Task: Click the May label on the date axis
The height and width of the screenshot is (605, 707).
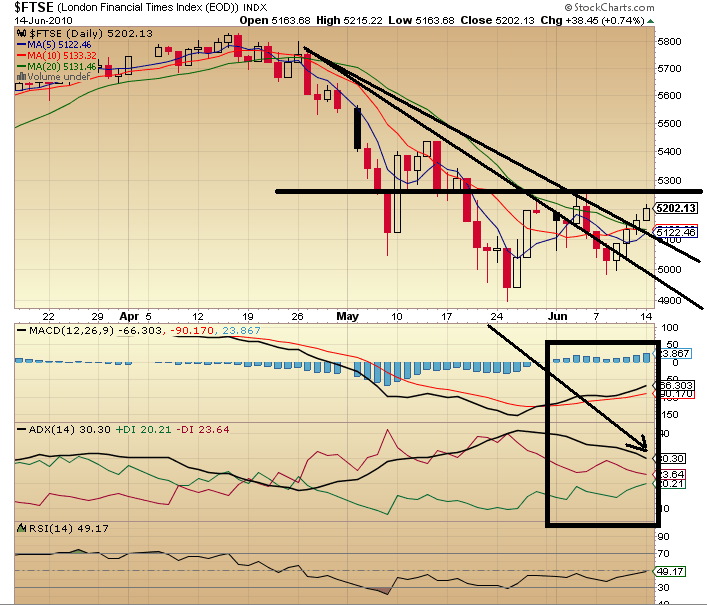Action: coord(346,315)
